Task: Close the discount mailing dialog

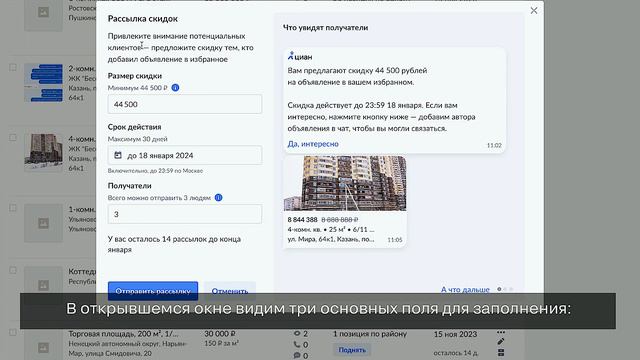Action: click(x=534, y=11)
